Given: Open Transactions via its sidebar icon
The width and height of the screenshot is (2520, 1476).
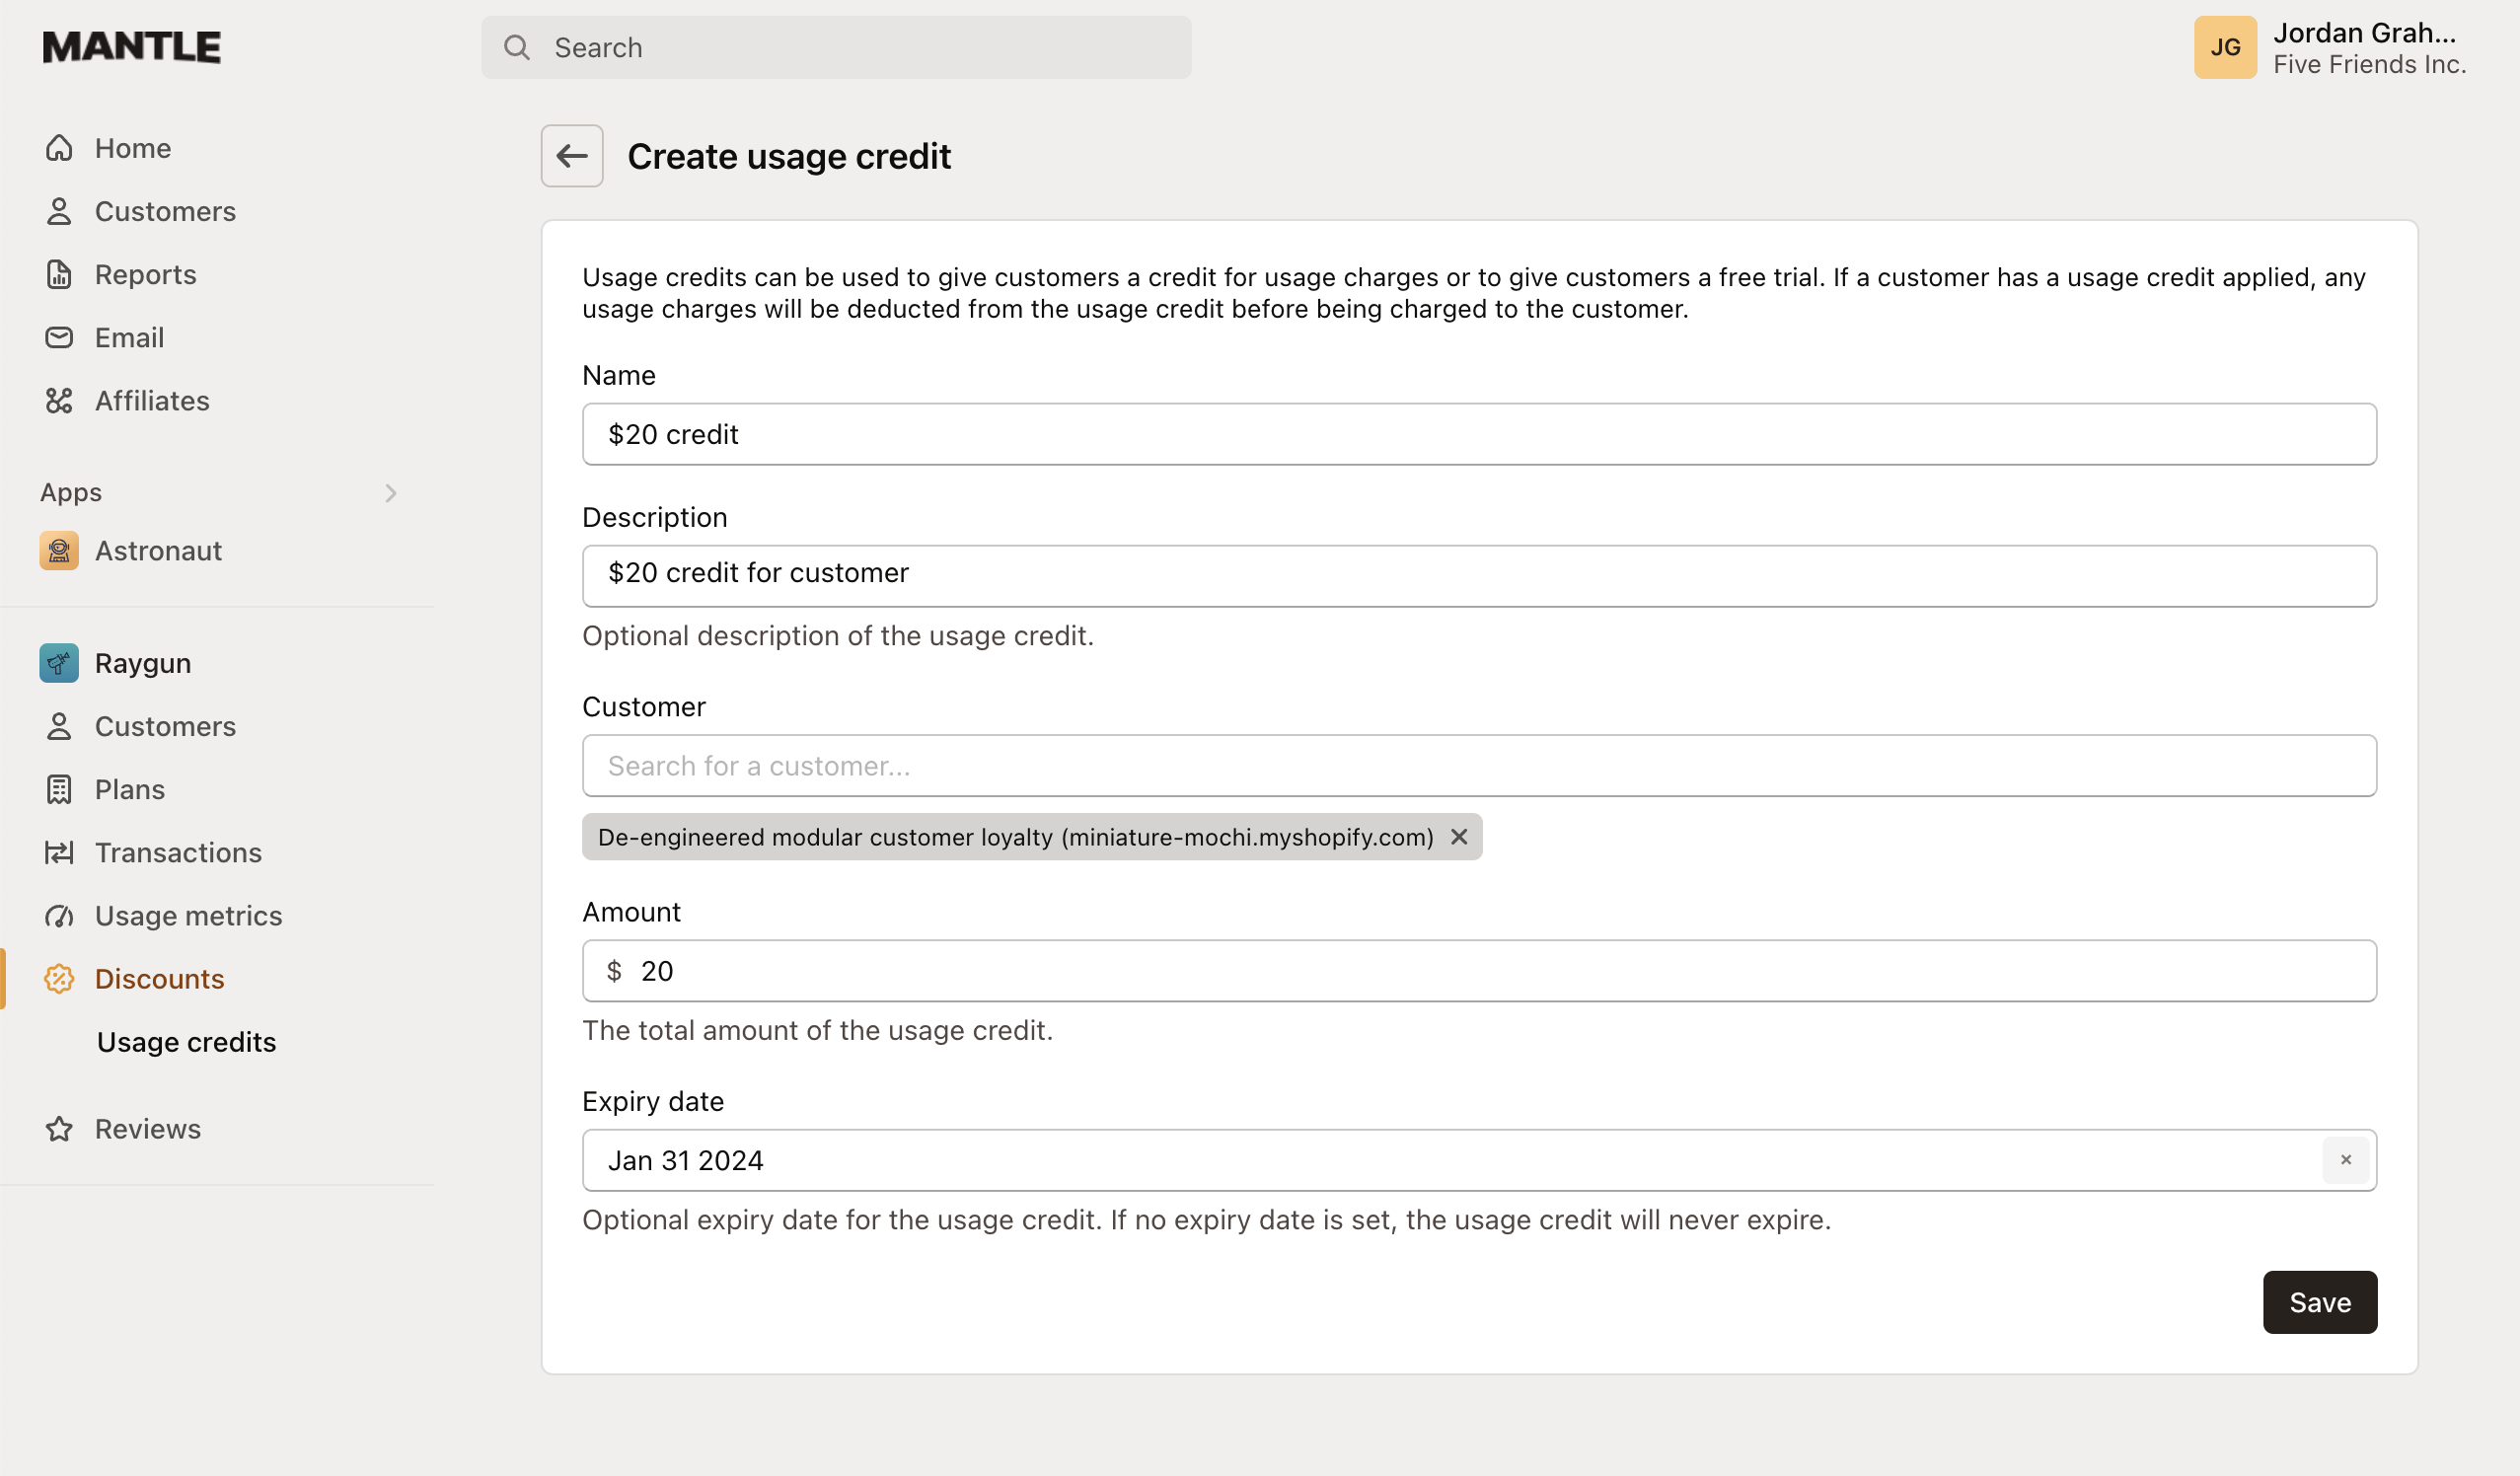Looking at the screenshot, I should [59, 852].
